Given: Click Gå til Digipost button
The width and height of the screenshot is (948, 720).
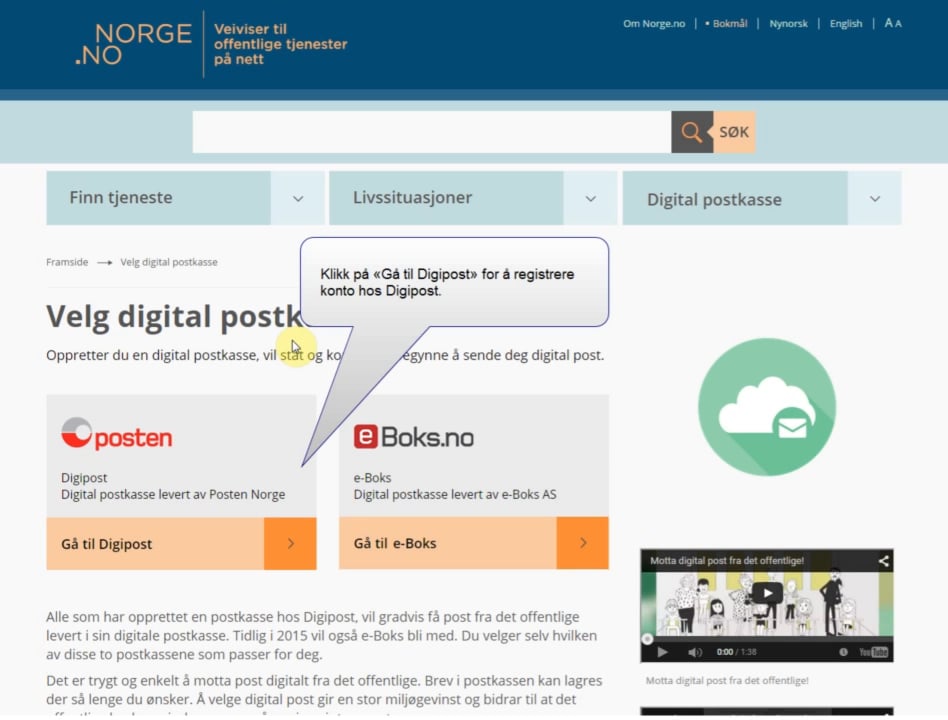Looking at the screenshot, I should [155, 543].
